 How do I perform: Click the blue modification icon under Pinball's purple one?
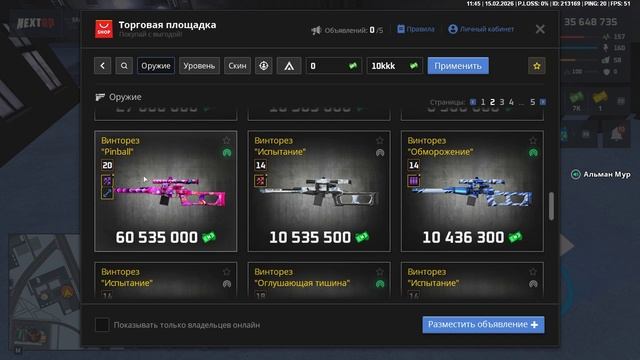[107, 193]
